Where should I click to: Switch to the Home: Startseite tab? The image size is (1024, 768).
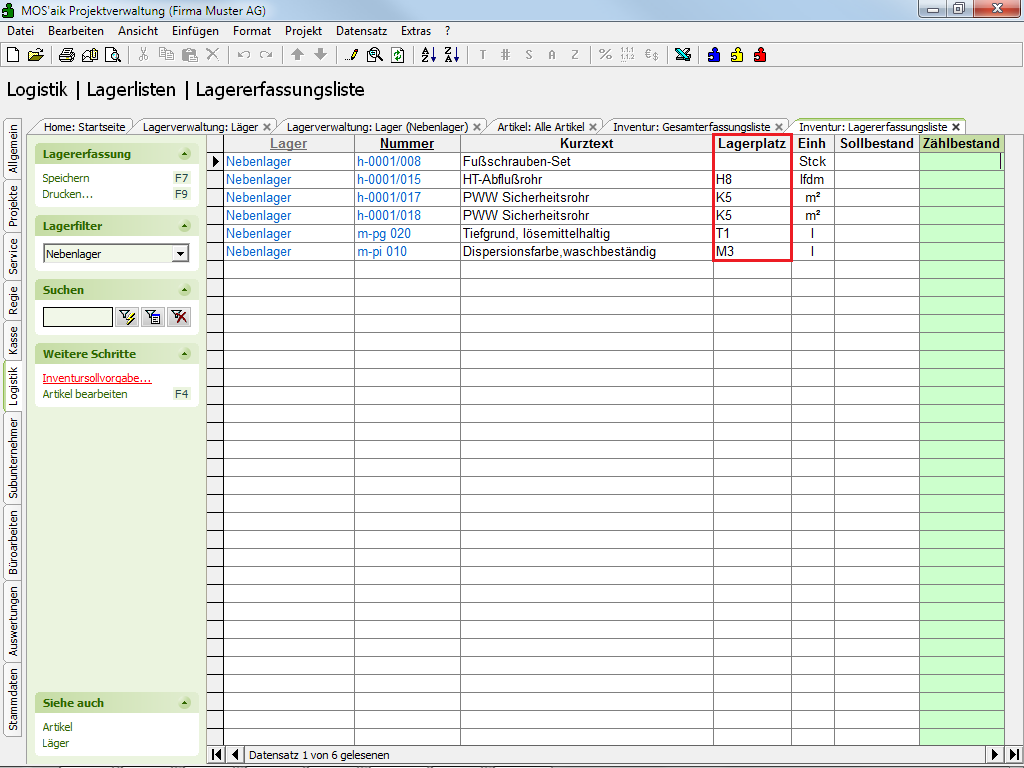[84, 127]
